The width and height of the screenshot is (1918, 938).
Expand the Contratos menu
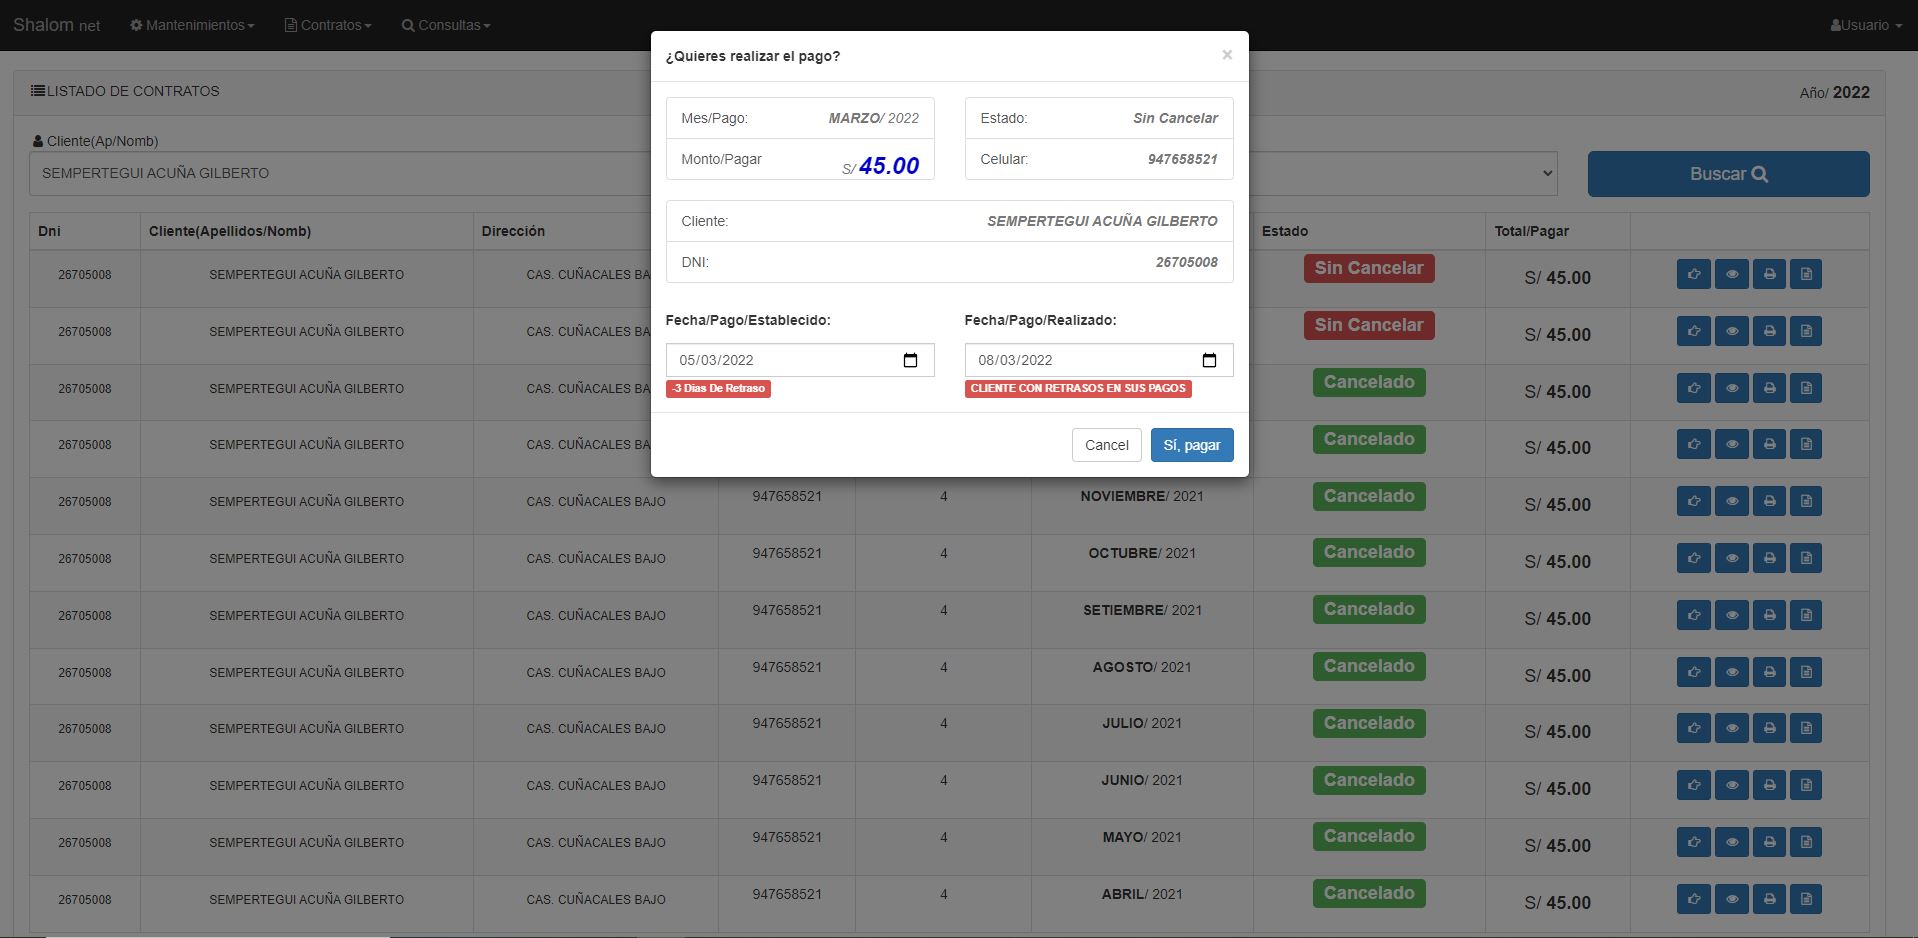tap(328, 25)
